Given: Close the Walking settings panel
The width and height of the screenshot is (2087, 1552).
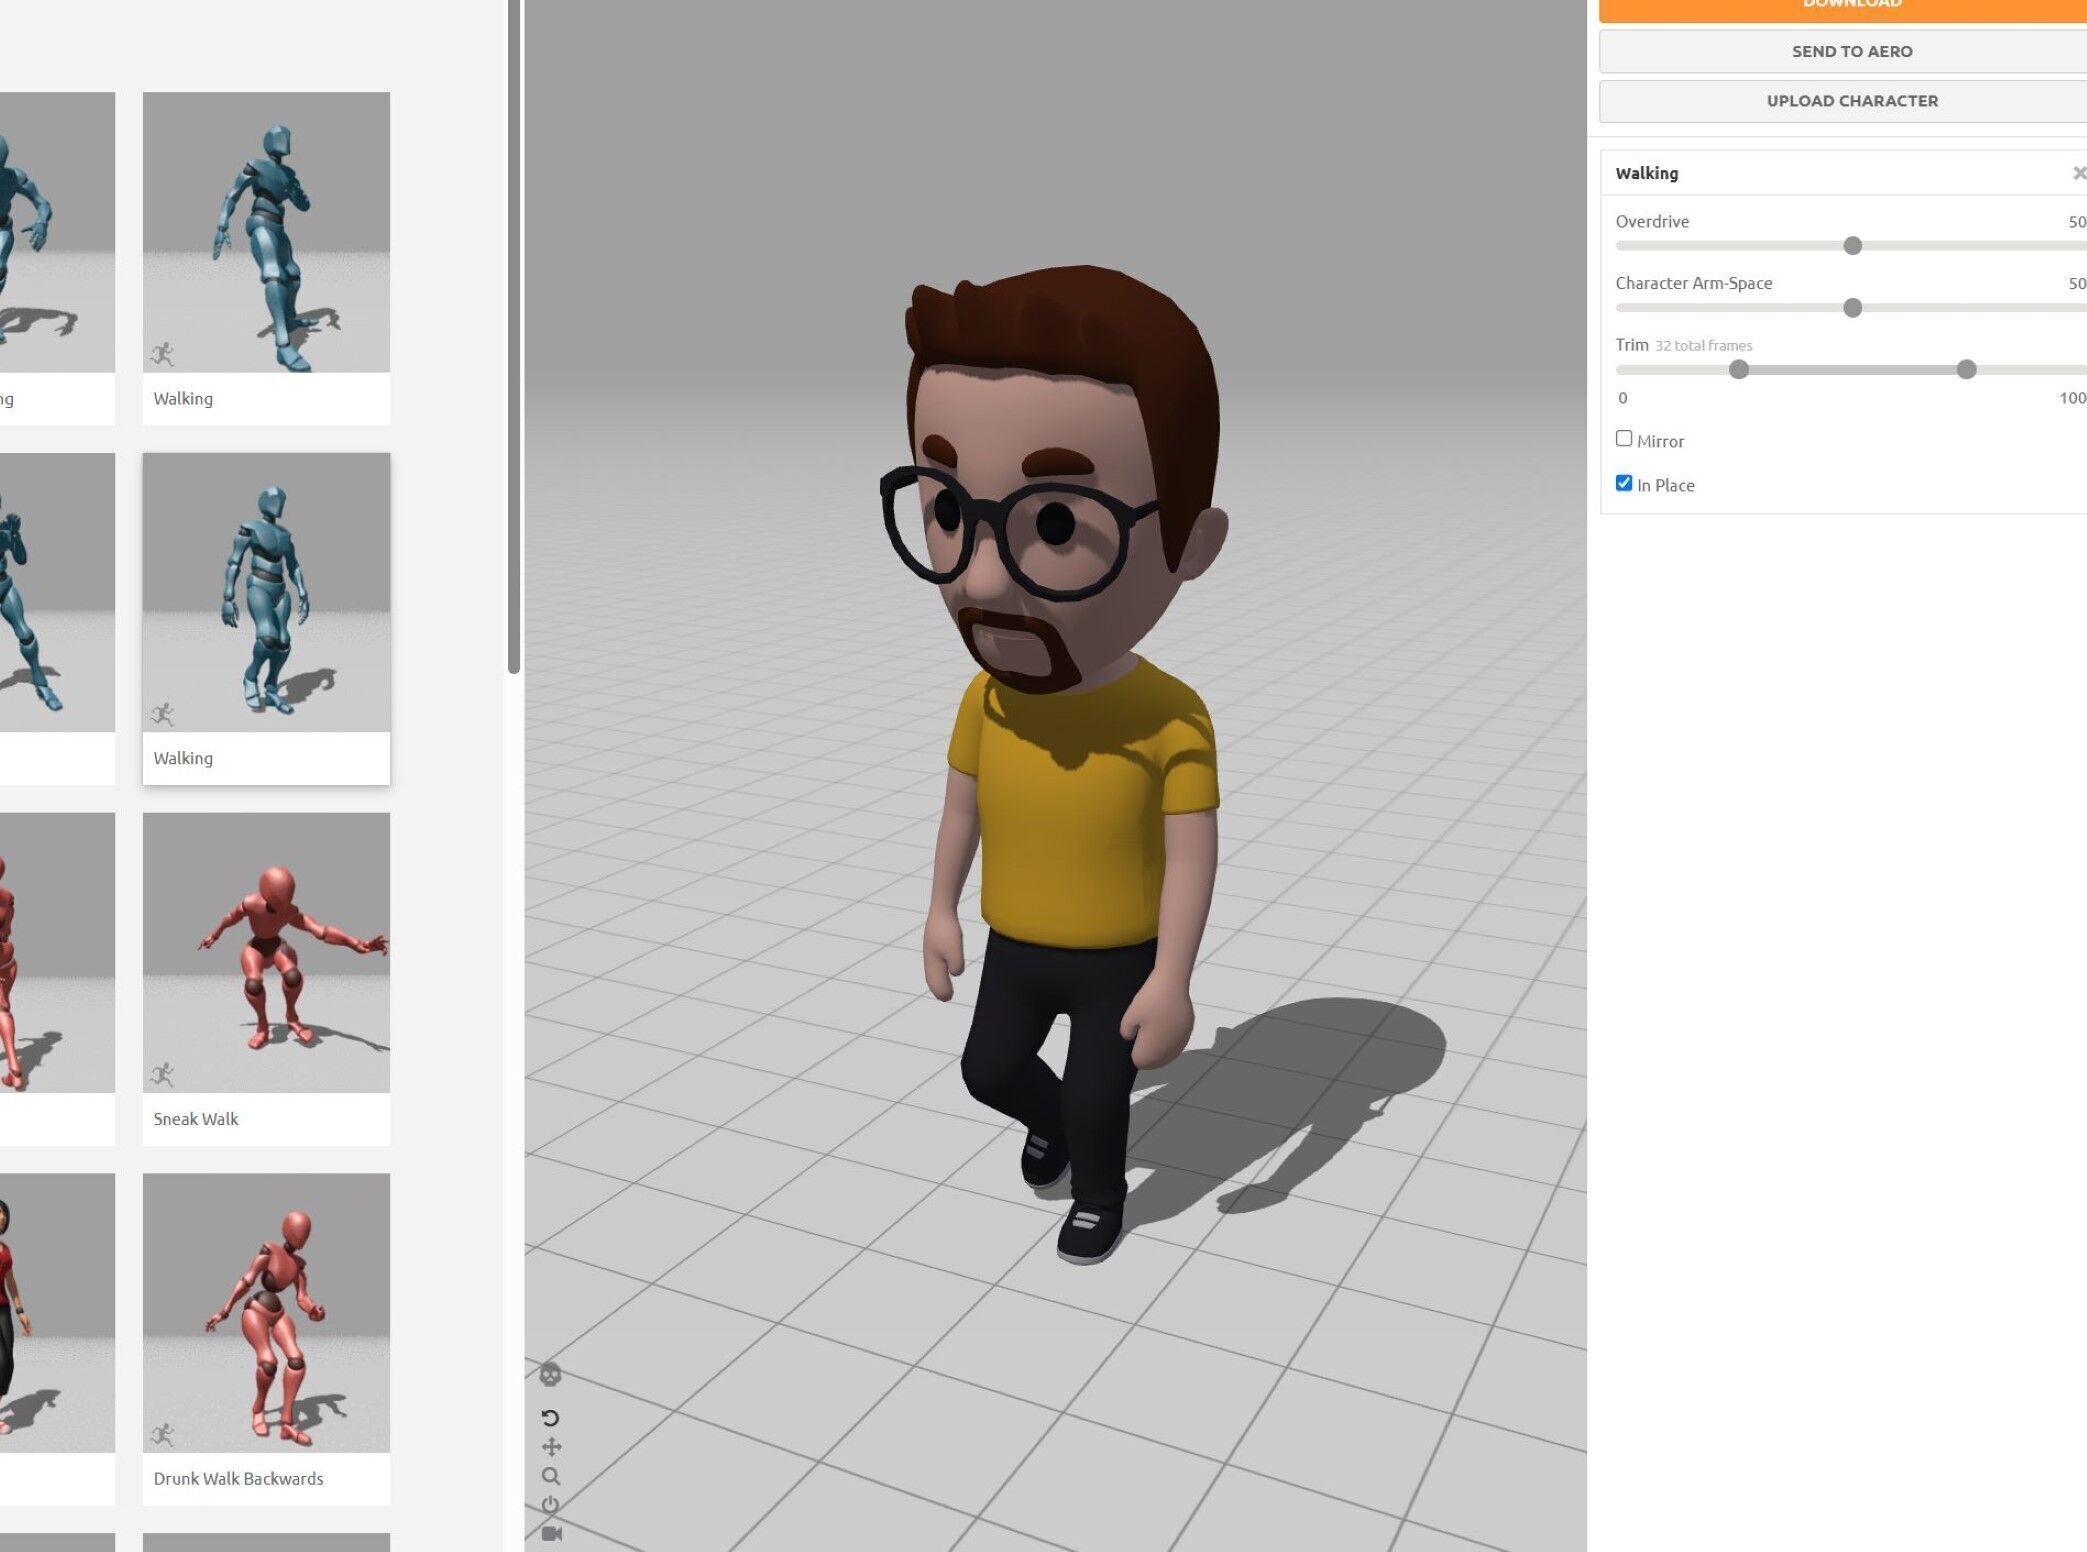Looking at the screenshot, I should (x=2079, y=173).
